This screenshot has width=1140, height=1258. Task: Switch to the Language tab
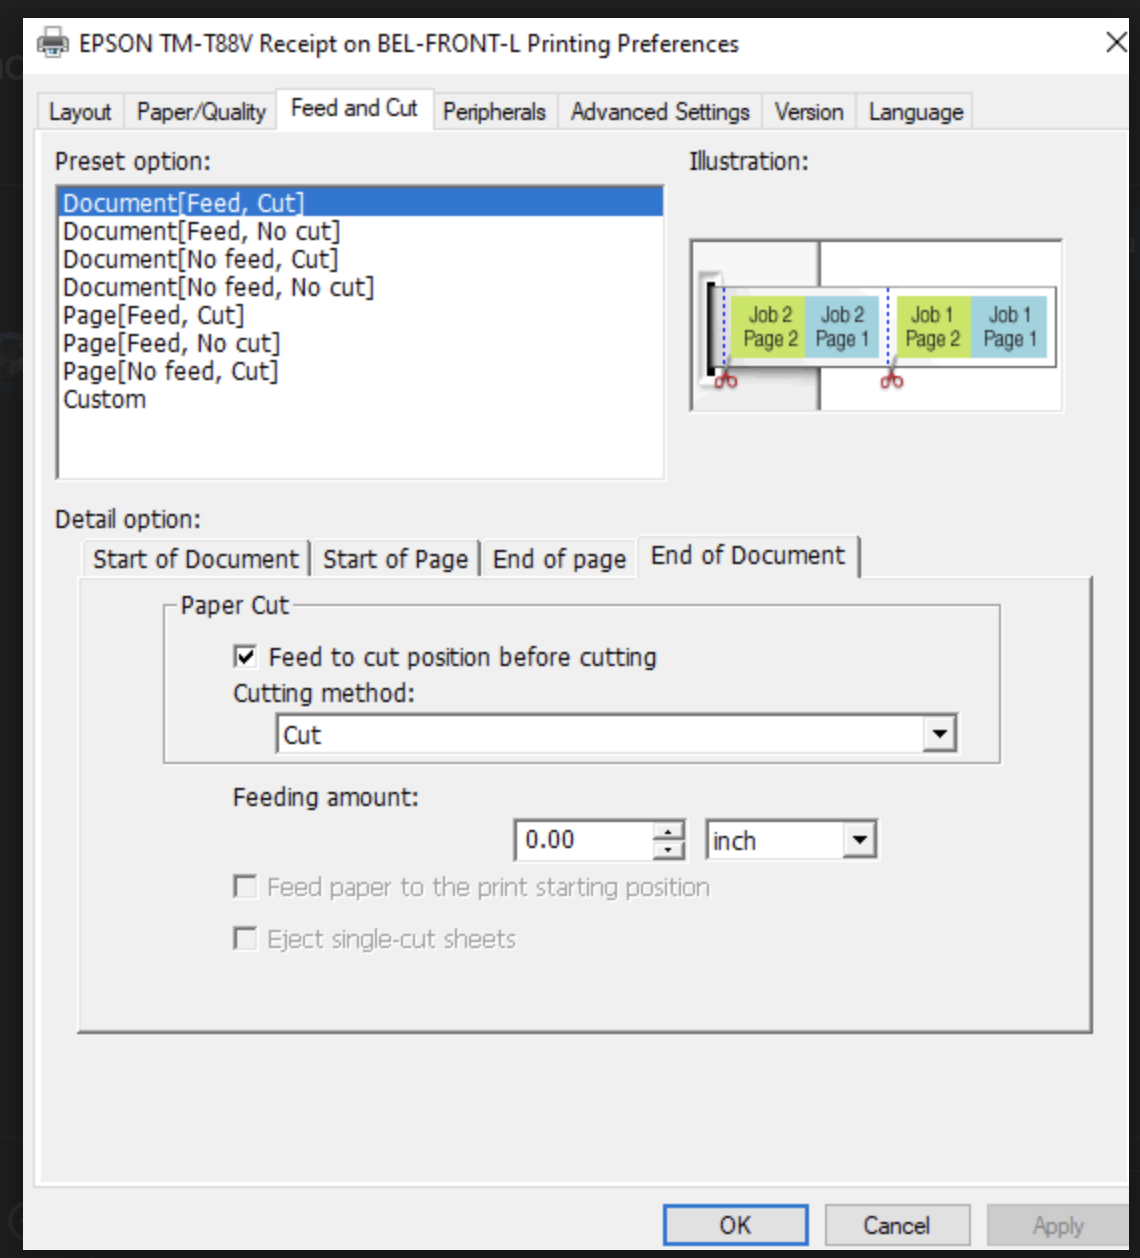[916, 111]
